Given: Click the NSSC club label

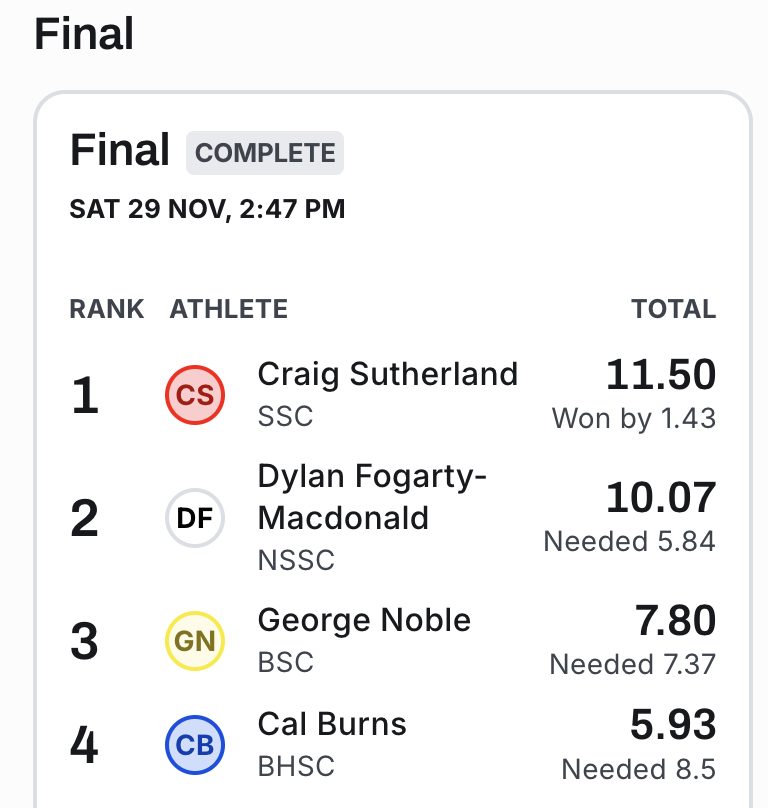Looking at the screenshot, I should pyautogui.click(x=296, y=560).
